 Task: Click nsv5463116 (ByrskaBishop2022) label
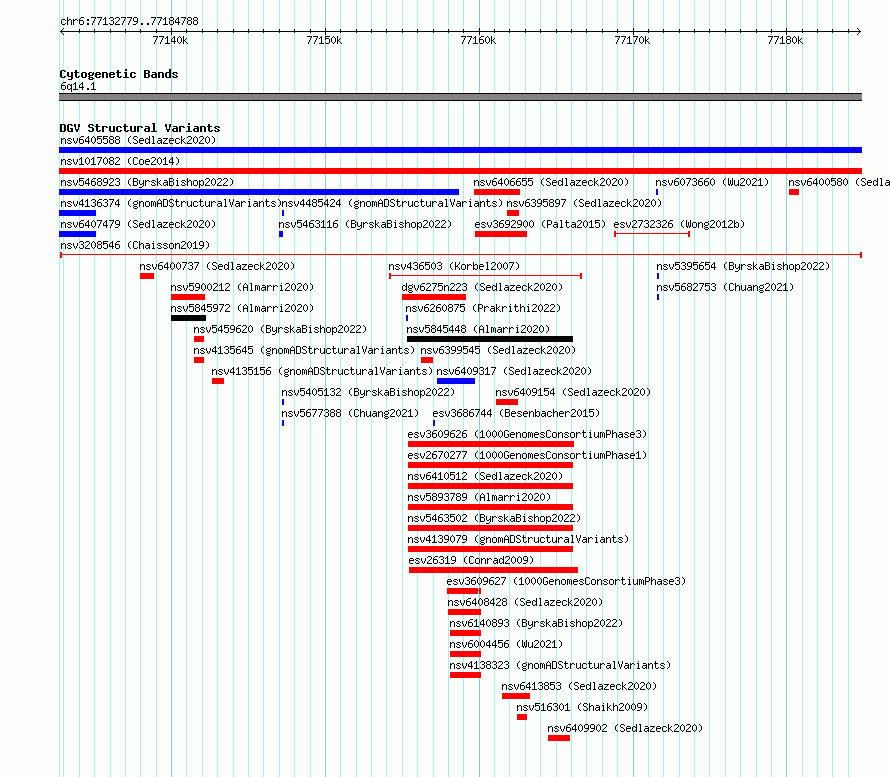(x=365, y=224)
